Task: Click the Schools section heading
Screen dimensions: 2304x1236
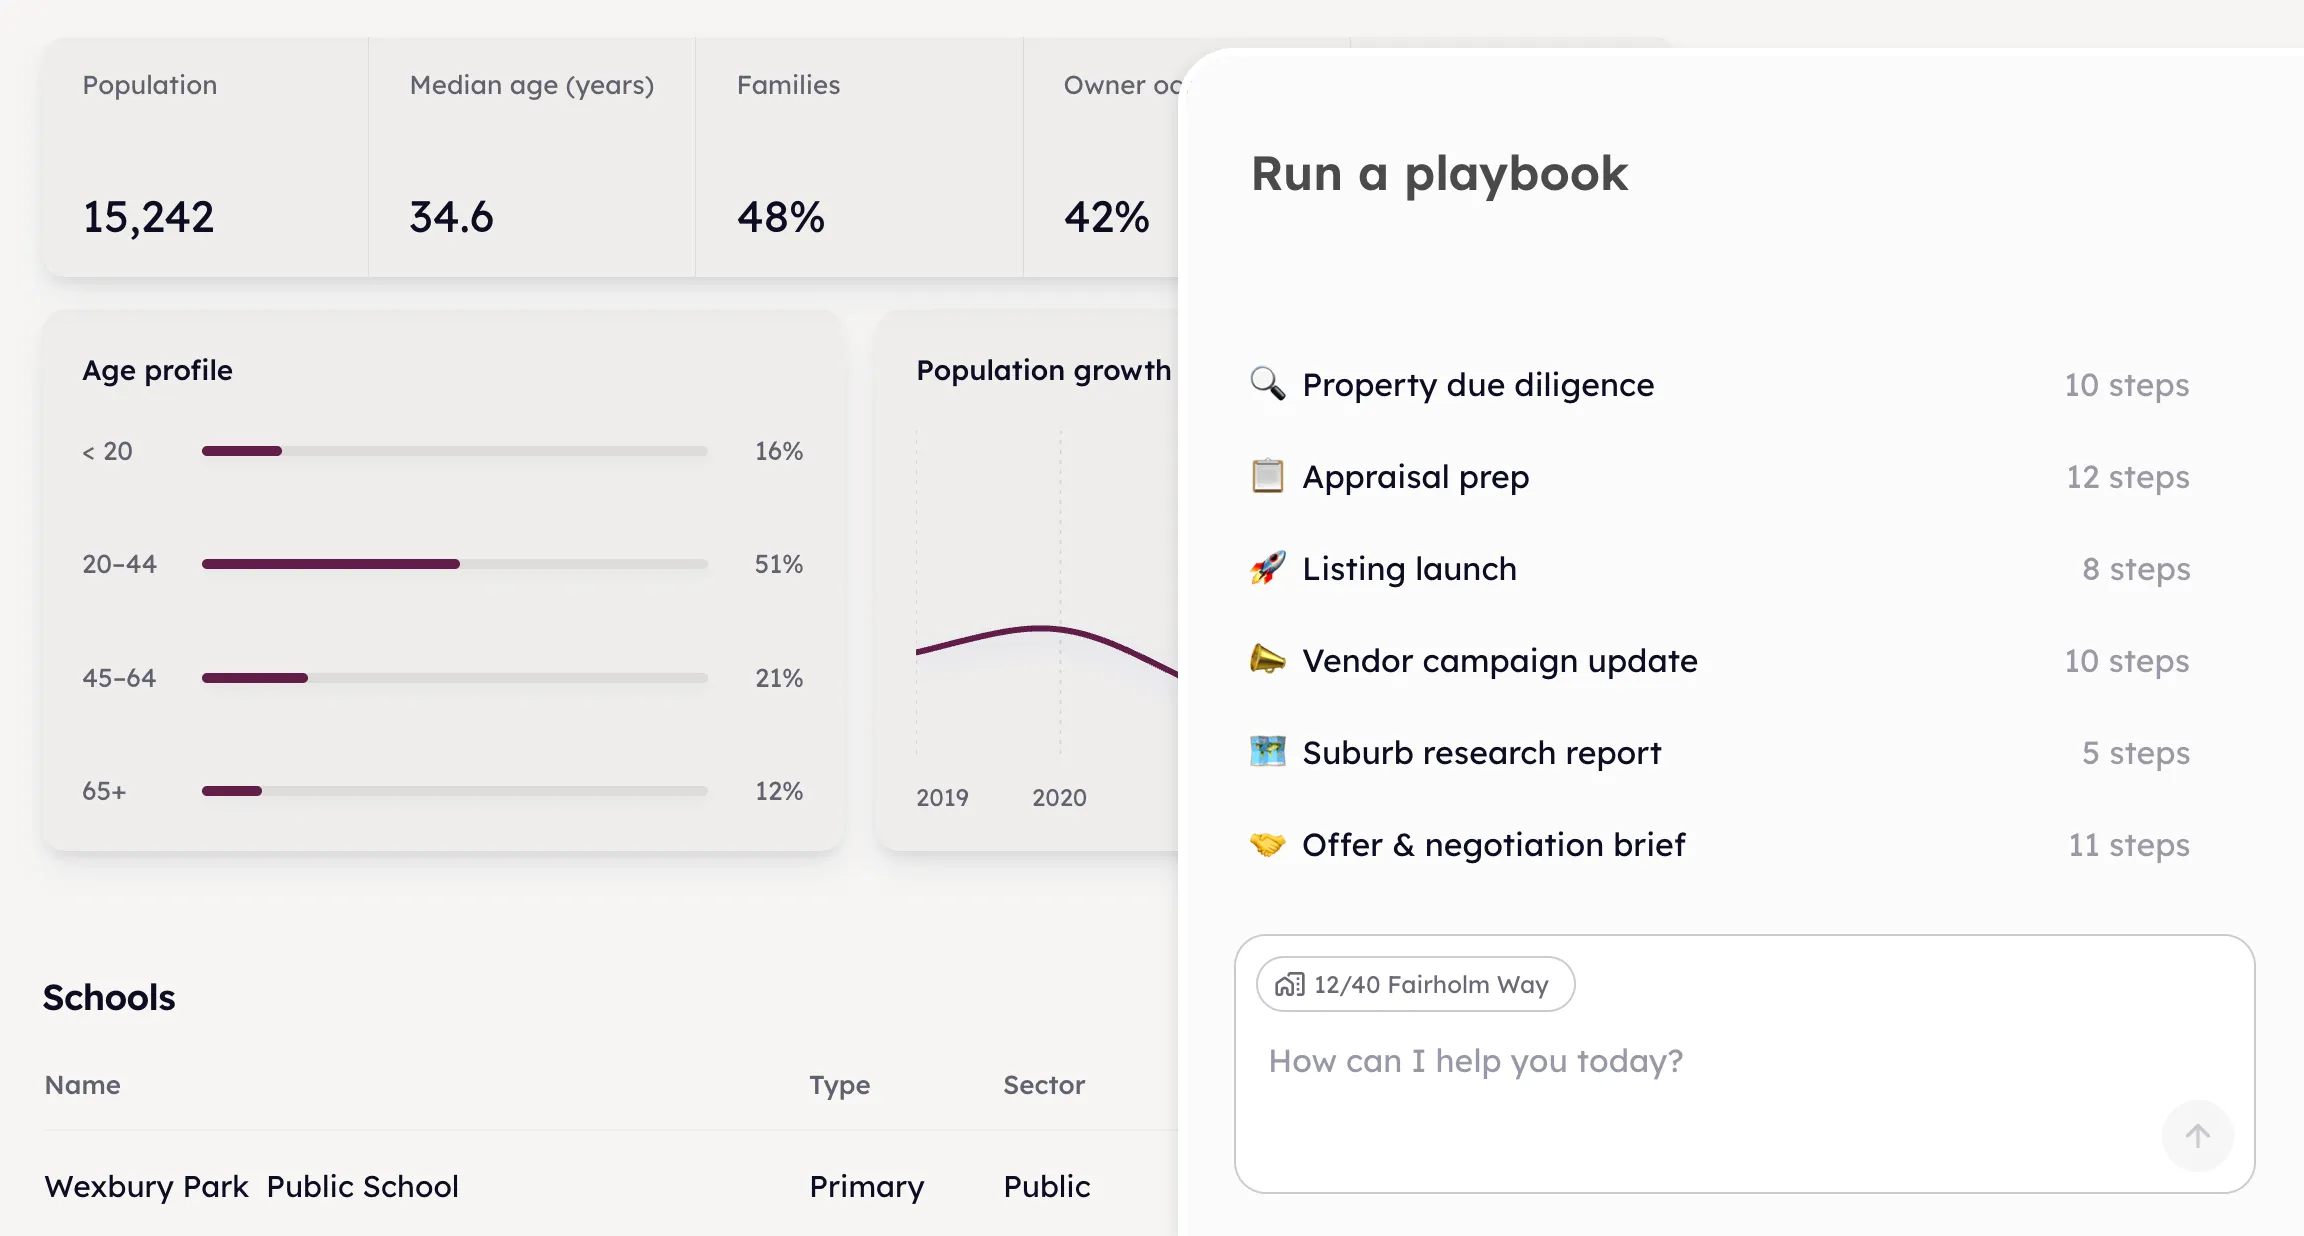Action: [x=109, y=998]
